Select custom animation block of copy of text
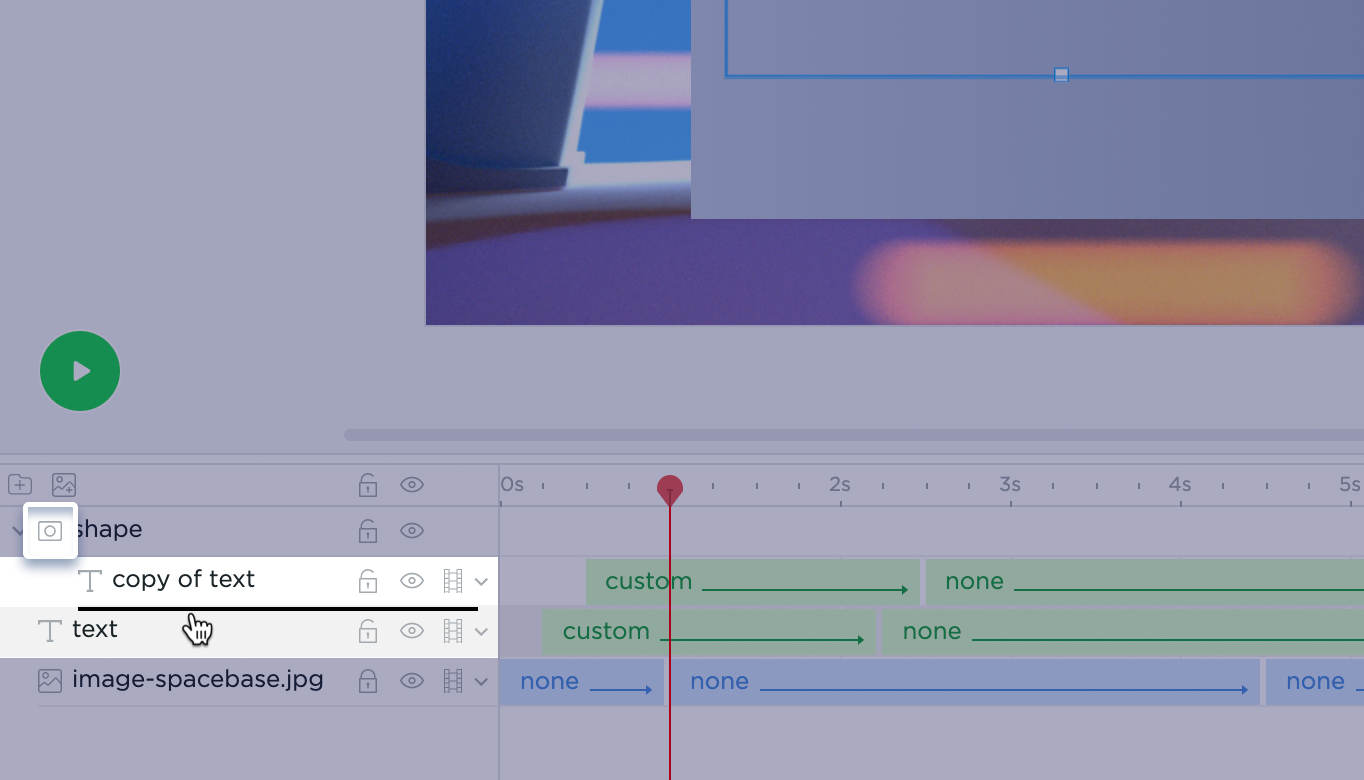 (x=753, y=582)
